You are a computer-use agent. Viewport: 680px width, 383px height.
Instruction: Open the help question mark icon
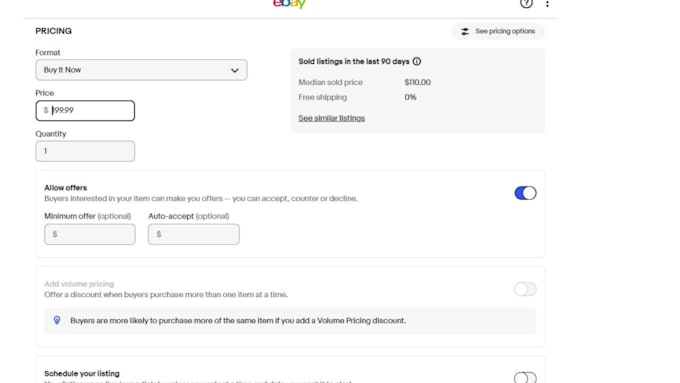point(526,4)
